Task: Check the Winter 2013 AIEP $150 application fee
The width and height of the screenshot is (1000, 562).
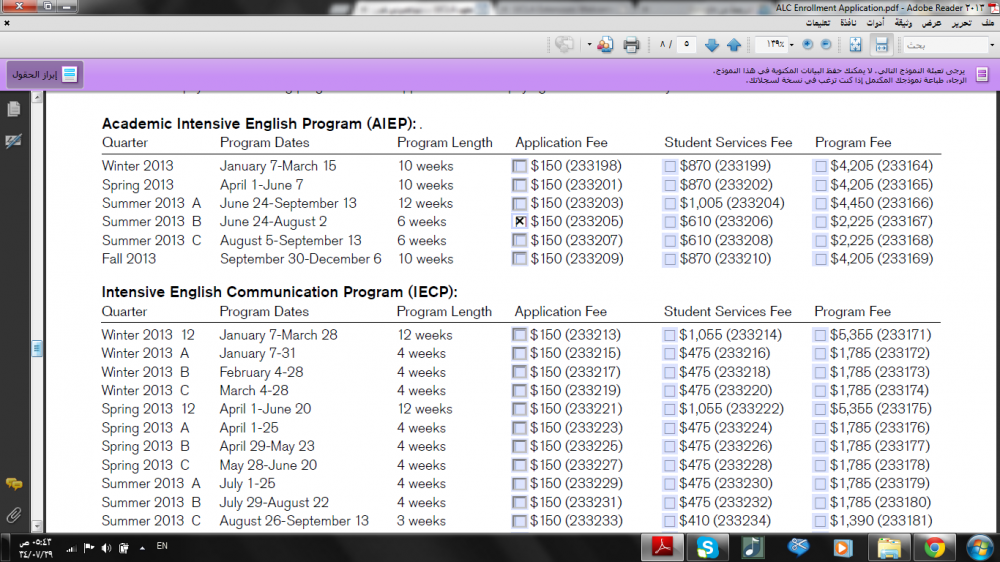Action: (520, 167)
